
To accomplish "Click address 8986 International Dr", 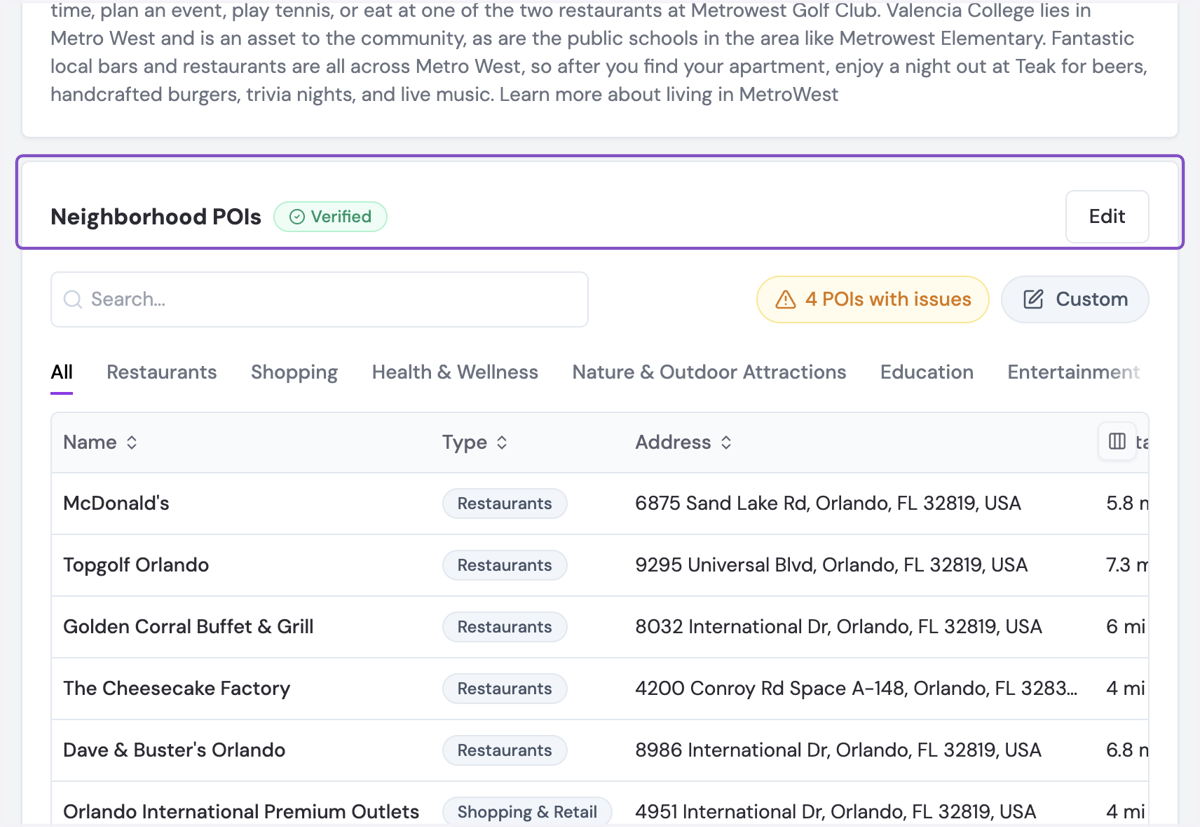I will coord(838,750).
